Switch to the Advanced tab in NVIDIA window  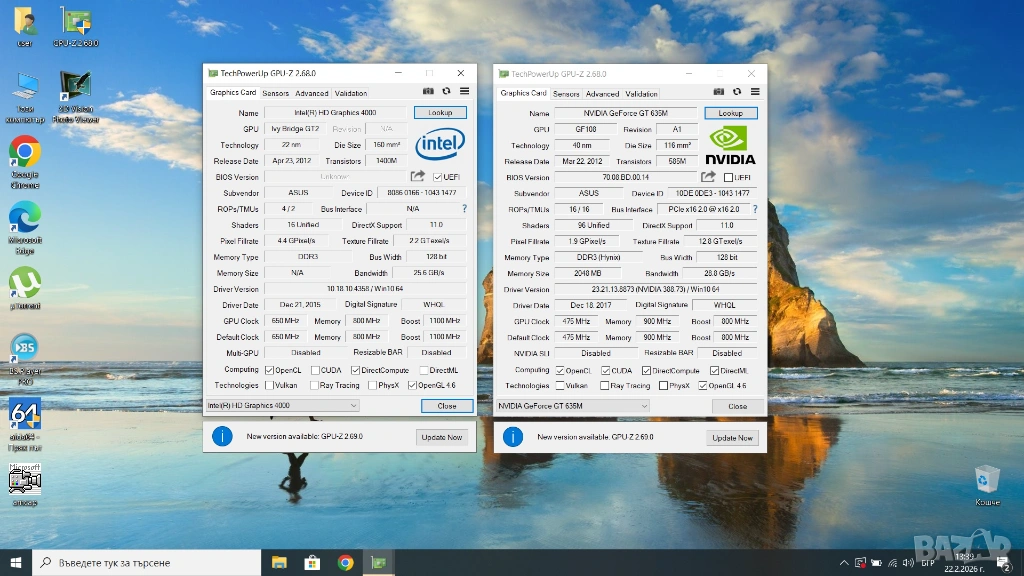(x=602, y=94)
